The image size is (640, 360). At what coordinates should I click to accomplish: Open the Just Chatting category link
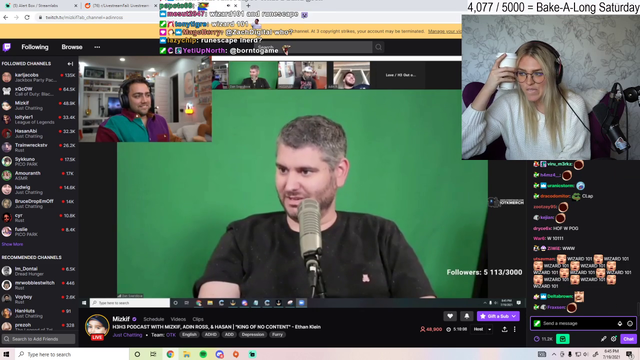click(x=127, y=335)
